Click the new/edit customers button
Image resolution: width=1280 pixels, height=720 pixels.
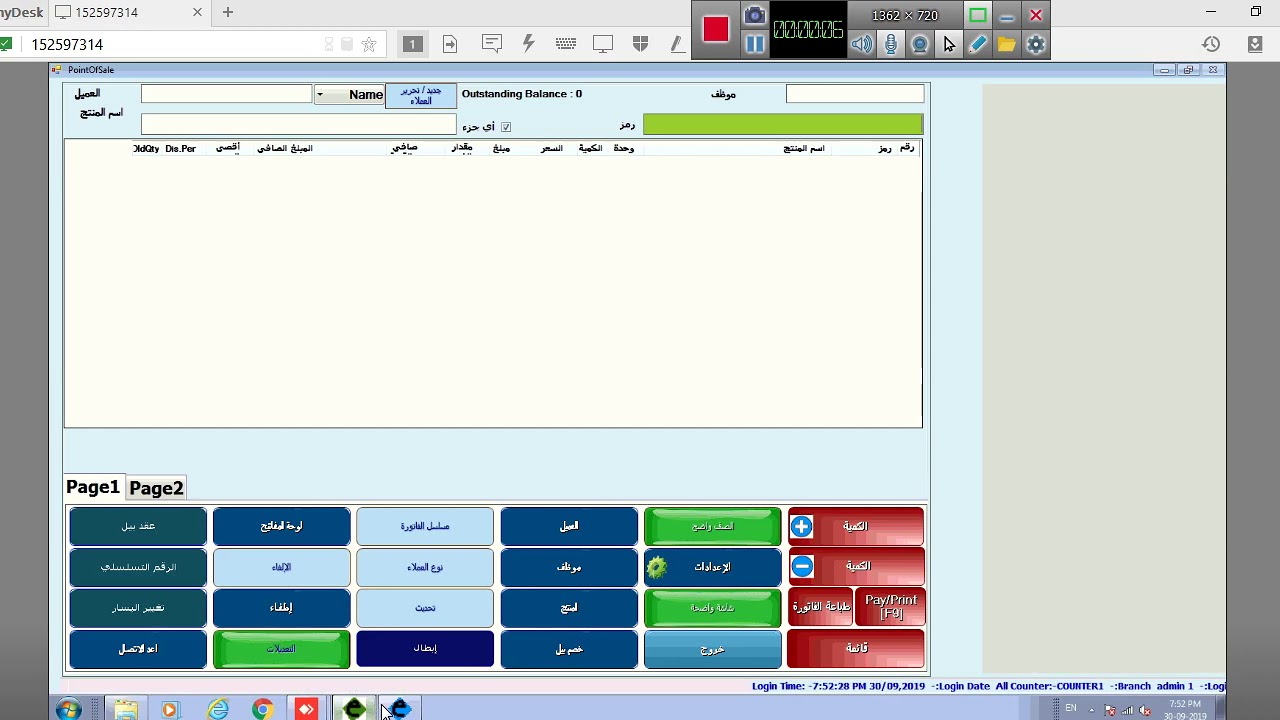(421, 95)
